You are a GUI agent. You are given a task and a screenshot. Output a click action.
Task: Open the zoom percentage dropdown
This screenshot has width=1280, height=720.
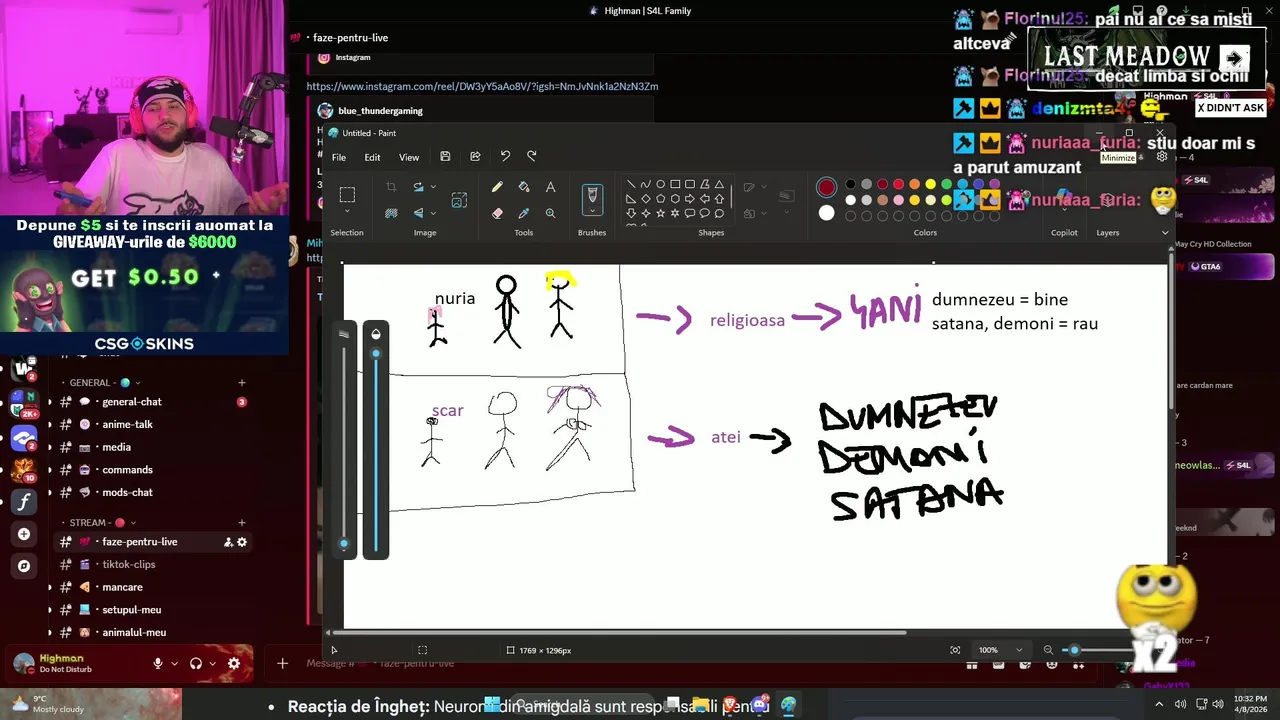click(1019, 650)
